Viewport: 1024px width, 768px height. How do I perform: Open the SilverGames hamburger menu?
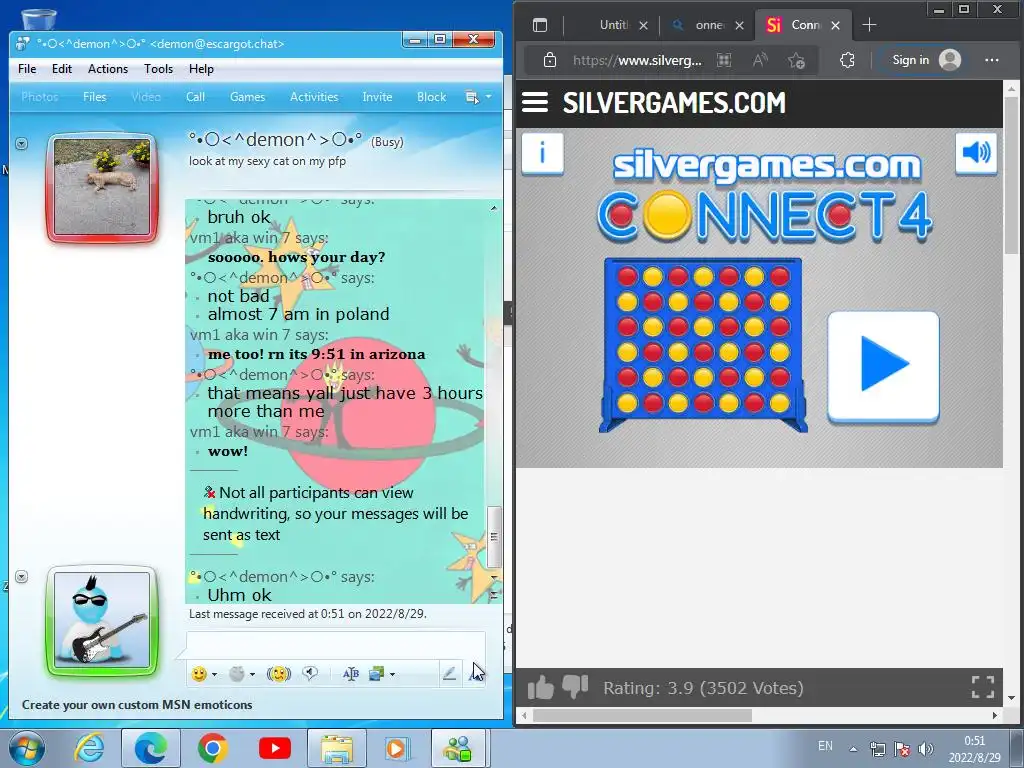click(x=535, y=103)
